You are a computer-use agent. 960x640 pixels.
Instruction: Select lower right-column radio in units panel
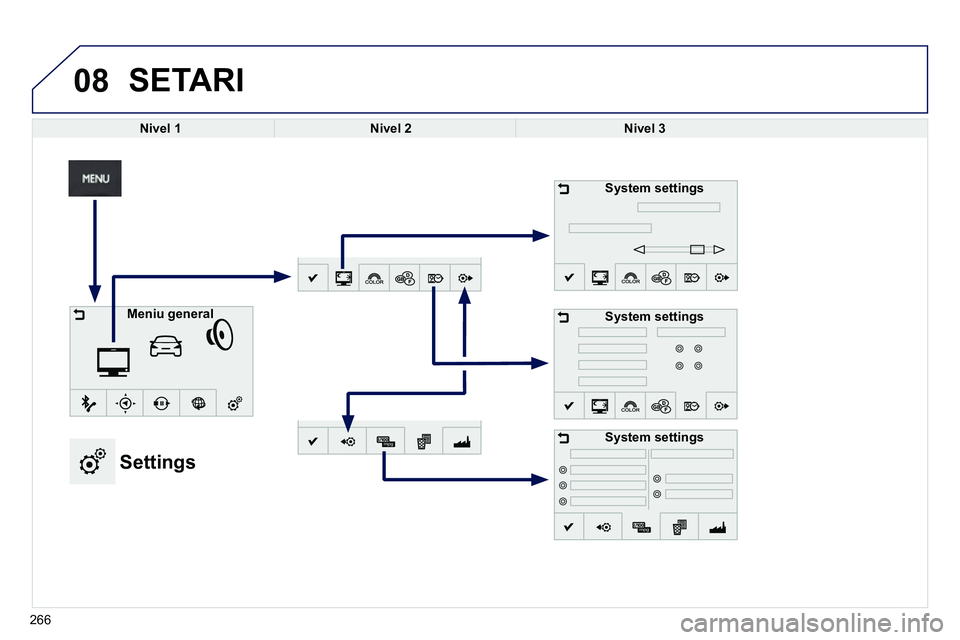pos(657,494)
